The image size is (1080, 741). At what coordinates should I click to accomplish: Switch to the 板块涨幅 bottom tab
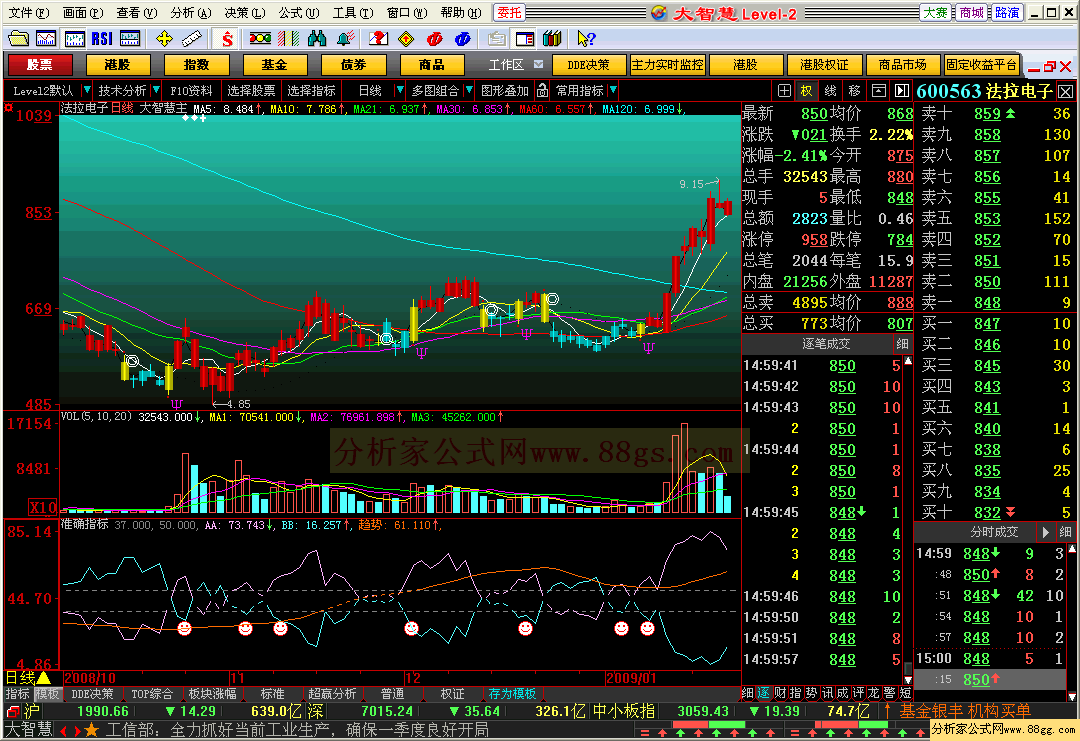pos(212,693)
